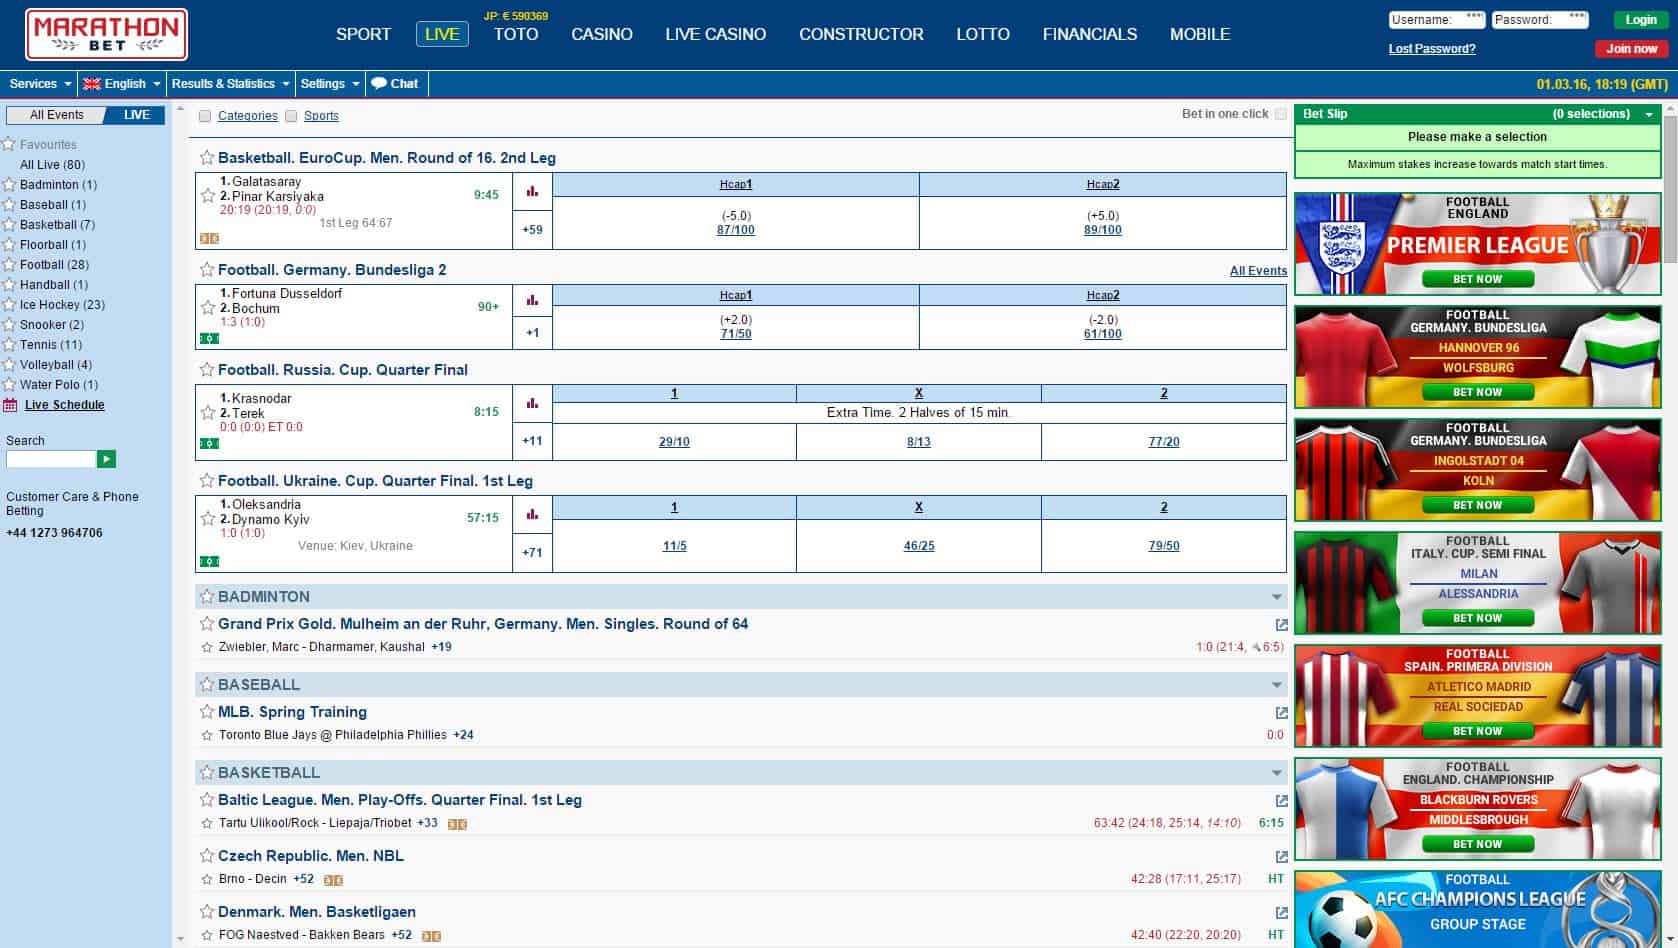
Task: Open the Settings dropdown
Action: pos(330,84)
